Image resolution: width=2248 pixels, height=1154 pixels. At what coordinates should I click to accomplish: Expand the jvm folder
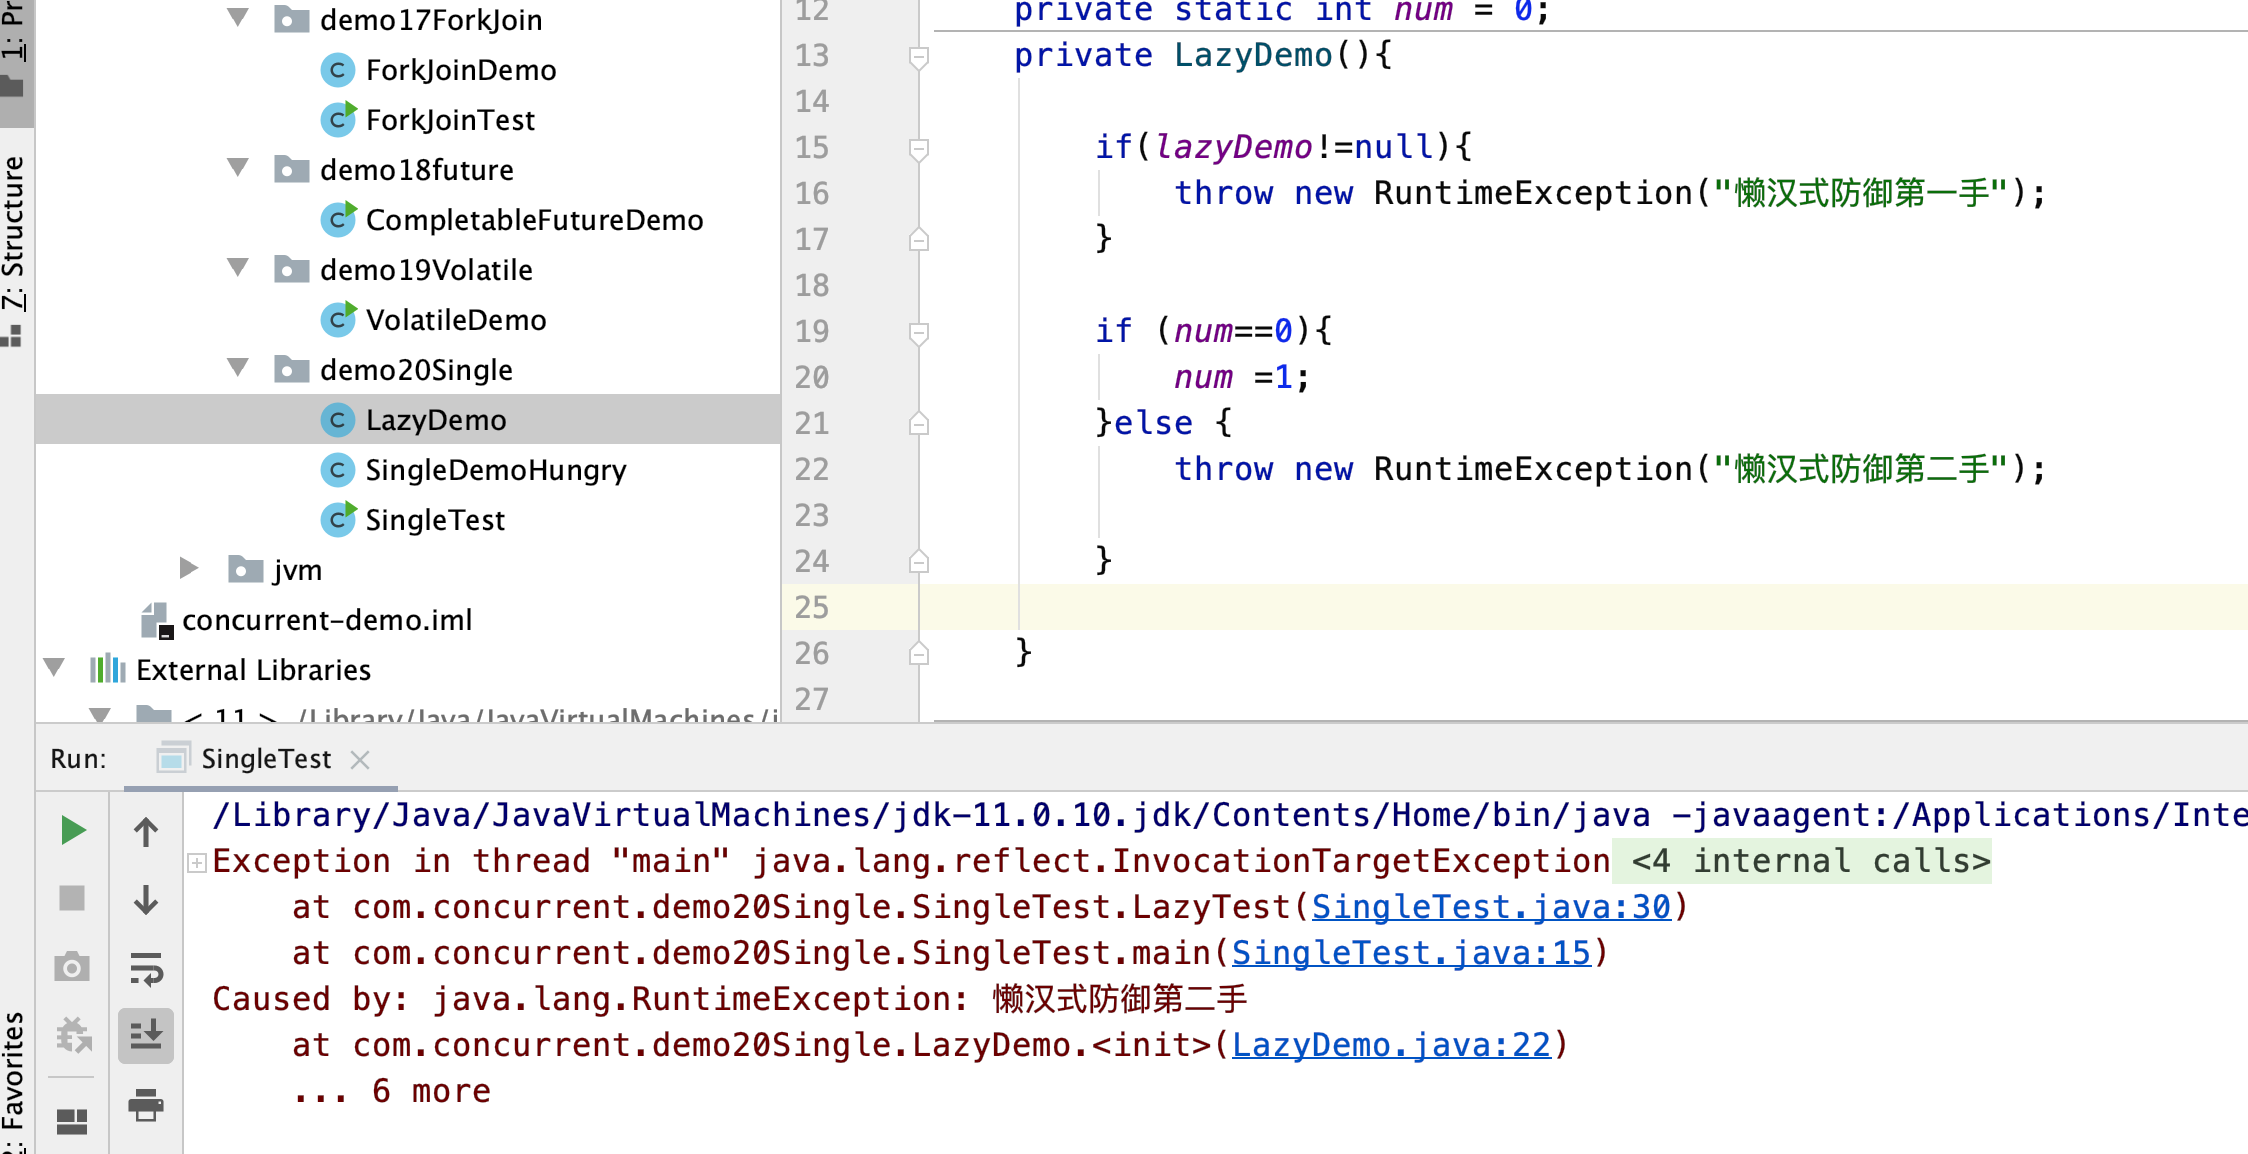pos(188,568)
